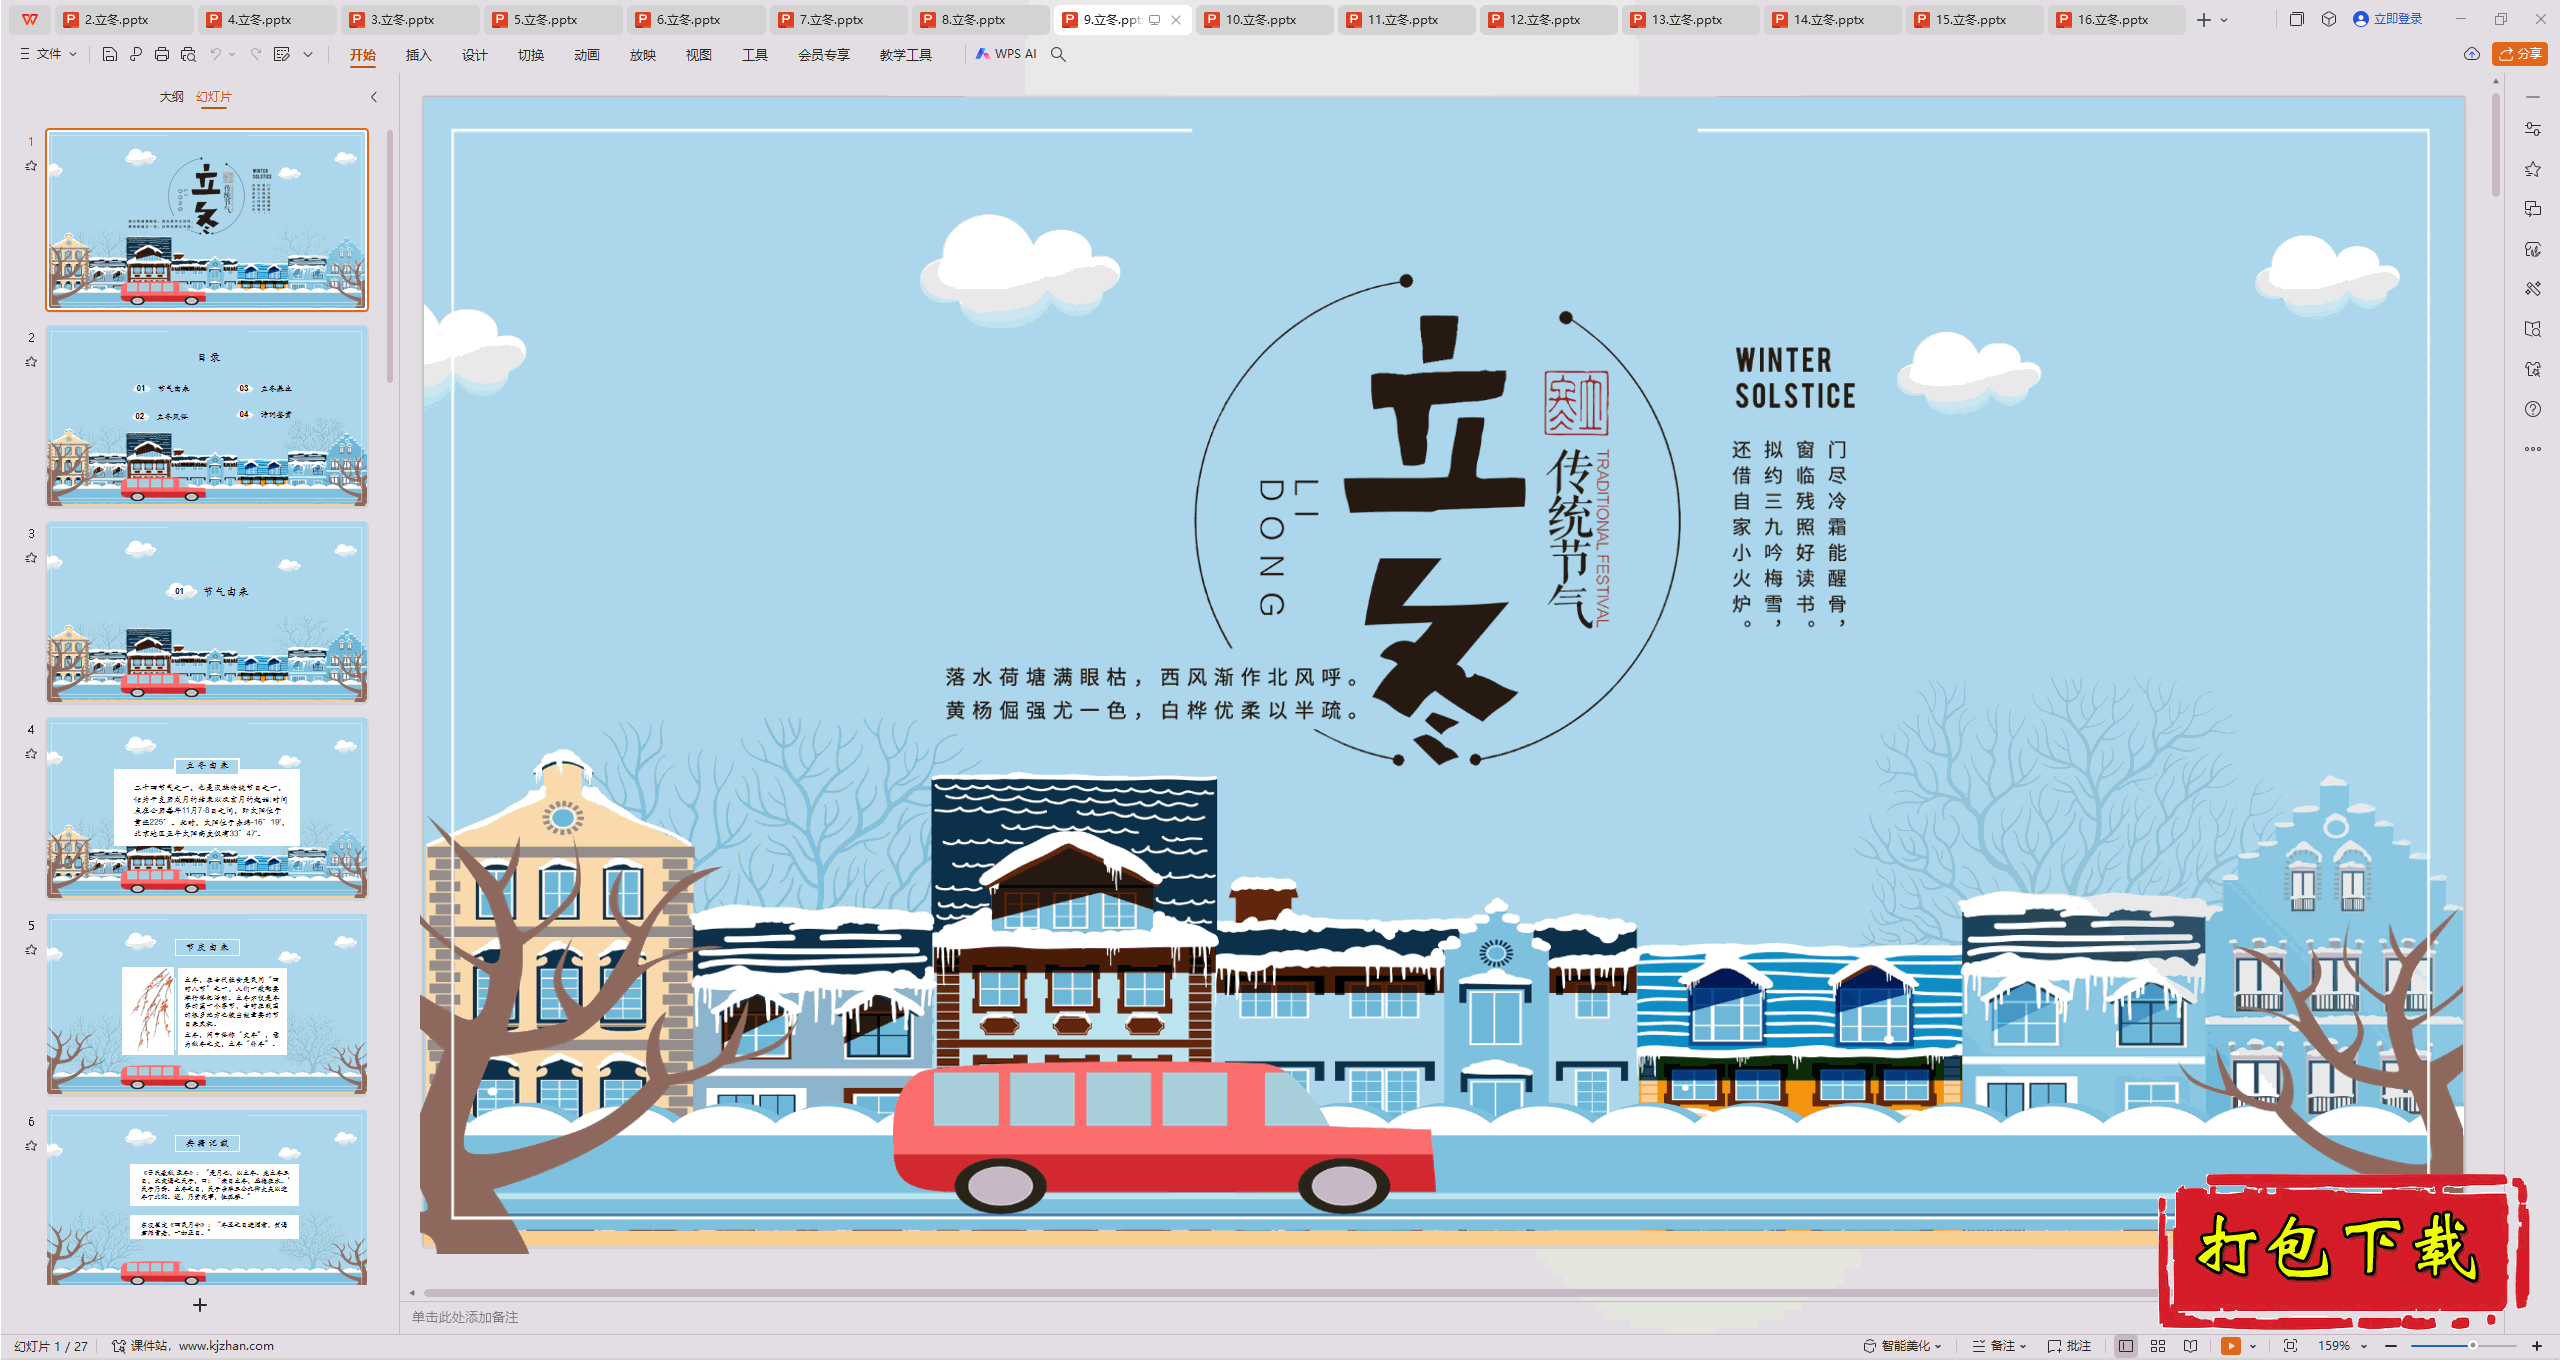Click the design tools icon in right sidebar
The image size is (2560, 1360).
click(x=2532, y=289)
